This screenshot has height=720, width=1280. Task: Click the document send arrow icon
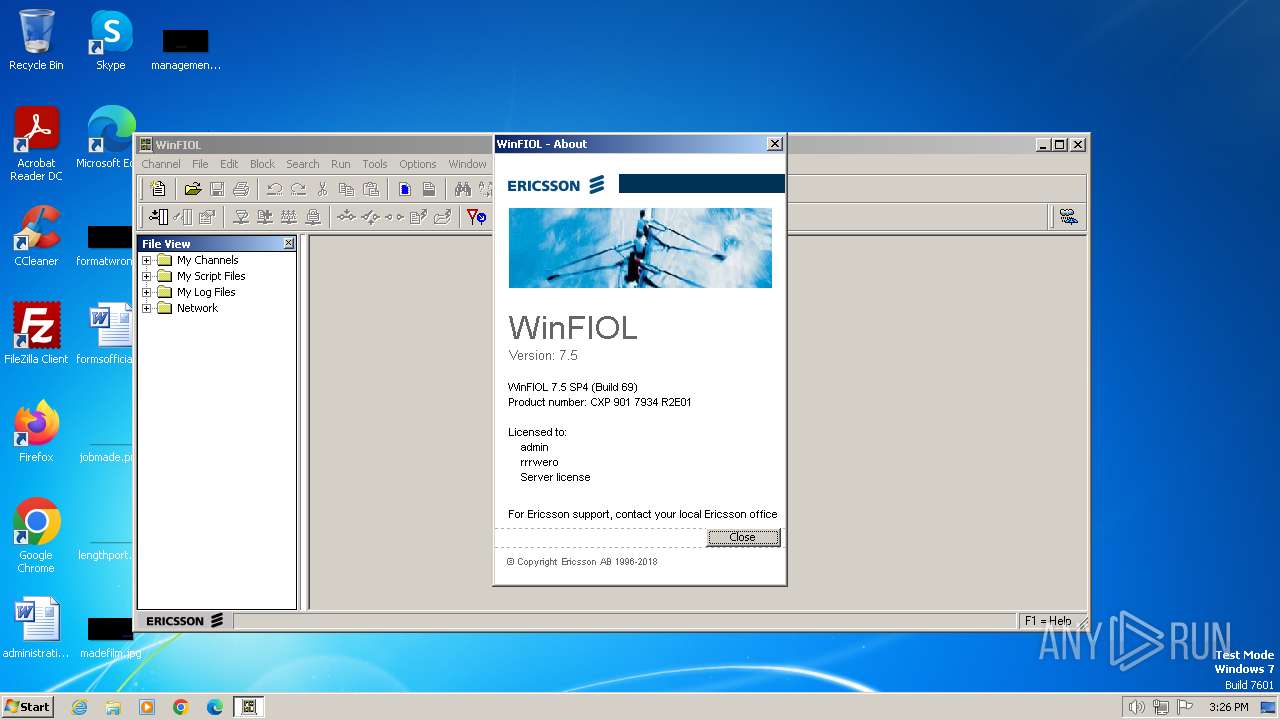pos(418,216)
